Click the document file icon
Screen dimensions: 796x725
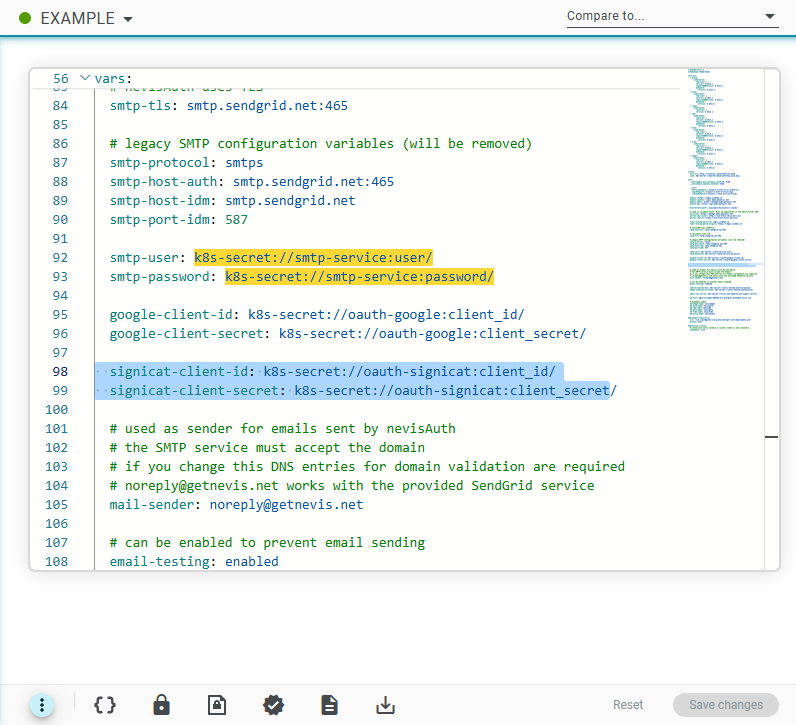click(329, 705)
